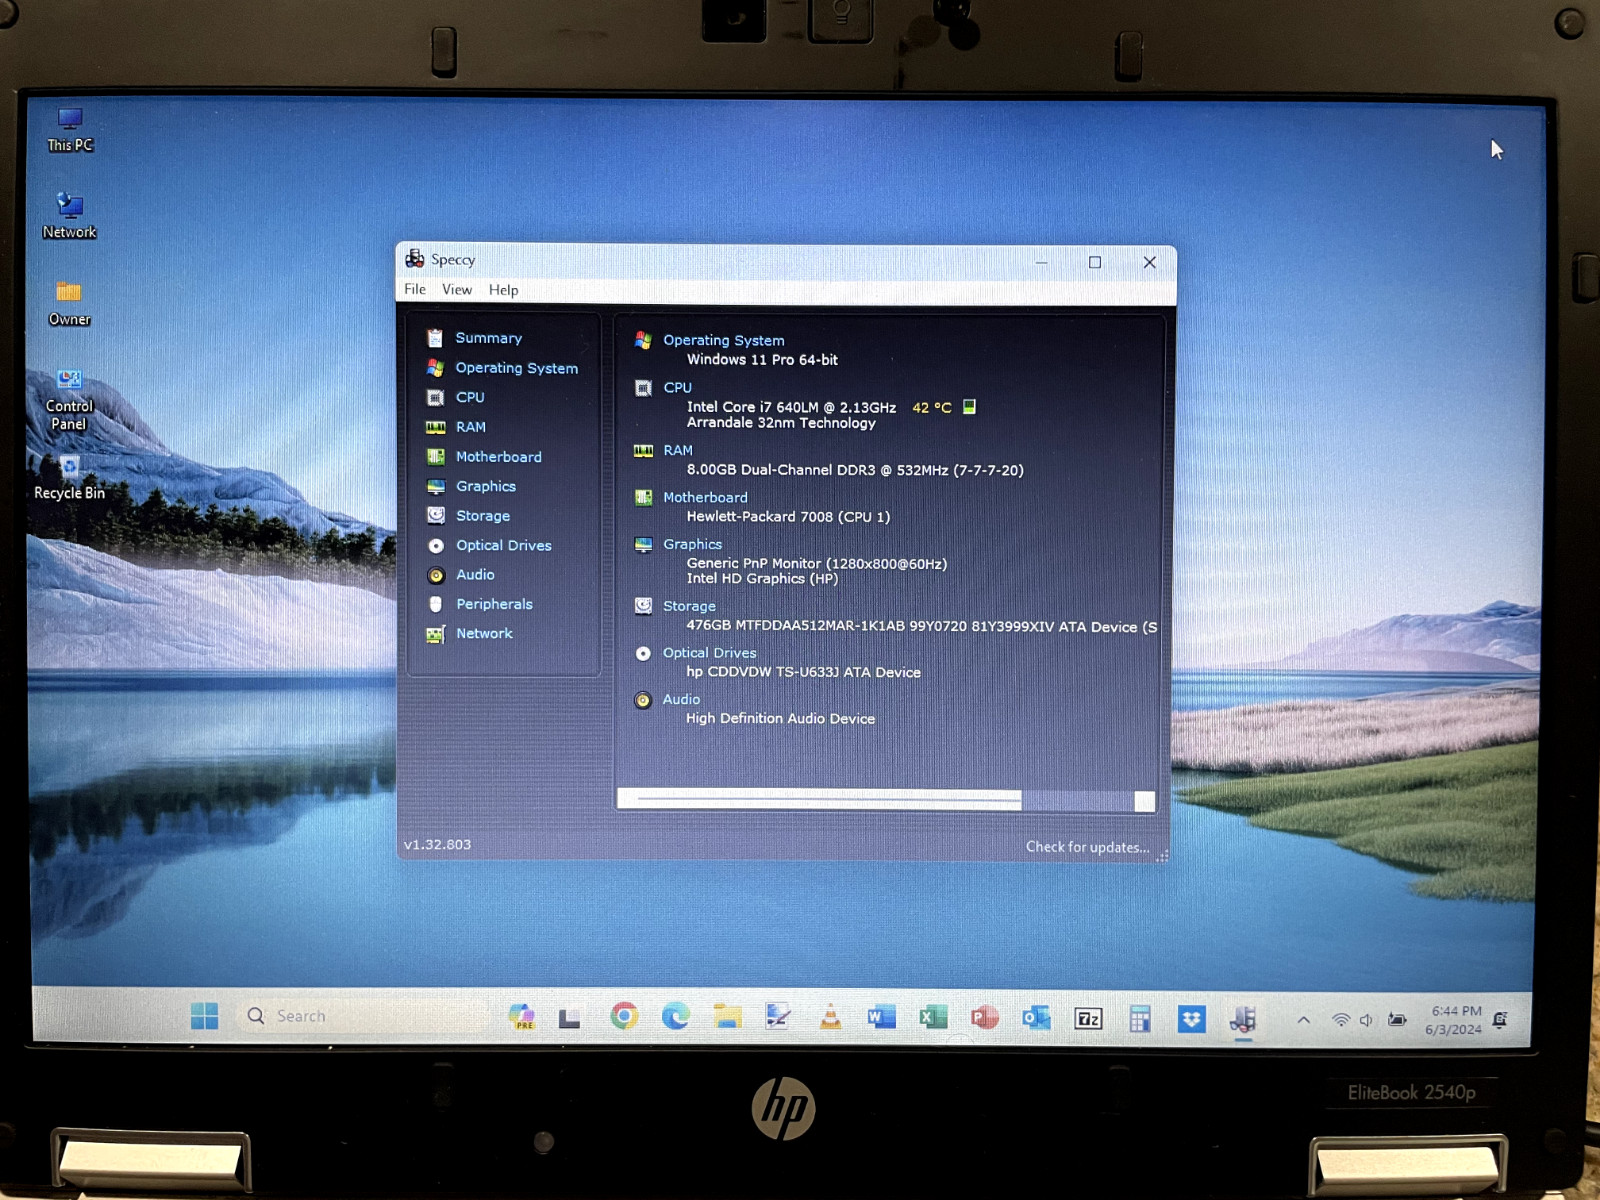
Task: Open Motherboard details from the sidebar
Action: [x=498, y=457]
